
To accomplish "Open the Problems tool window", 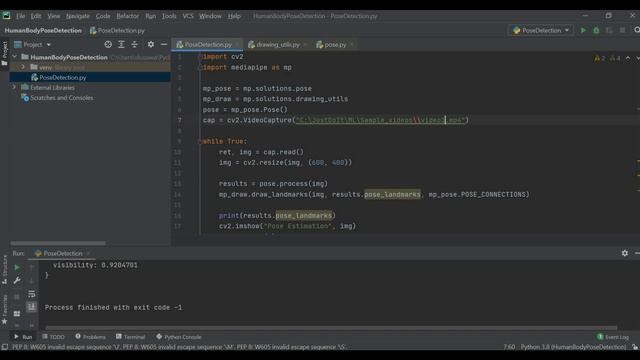I will tap(90, 337).
